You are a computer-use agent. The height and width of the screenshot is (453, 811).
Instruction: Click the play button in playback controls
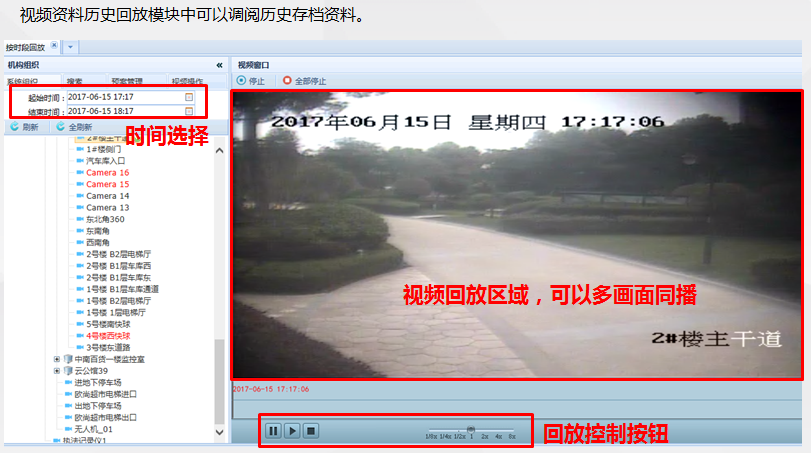coord(292,431)
